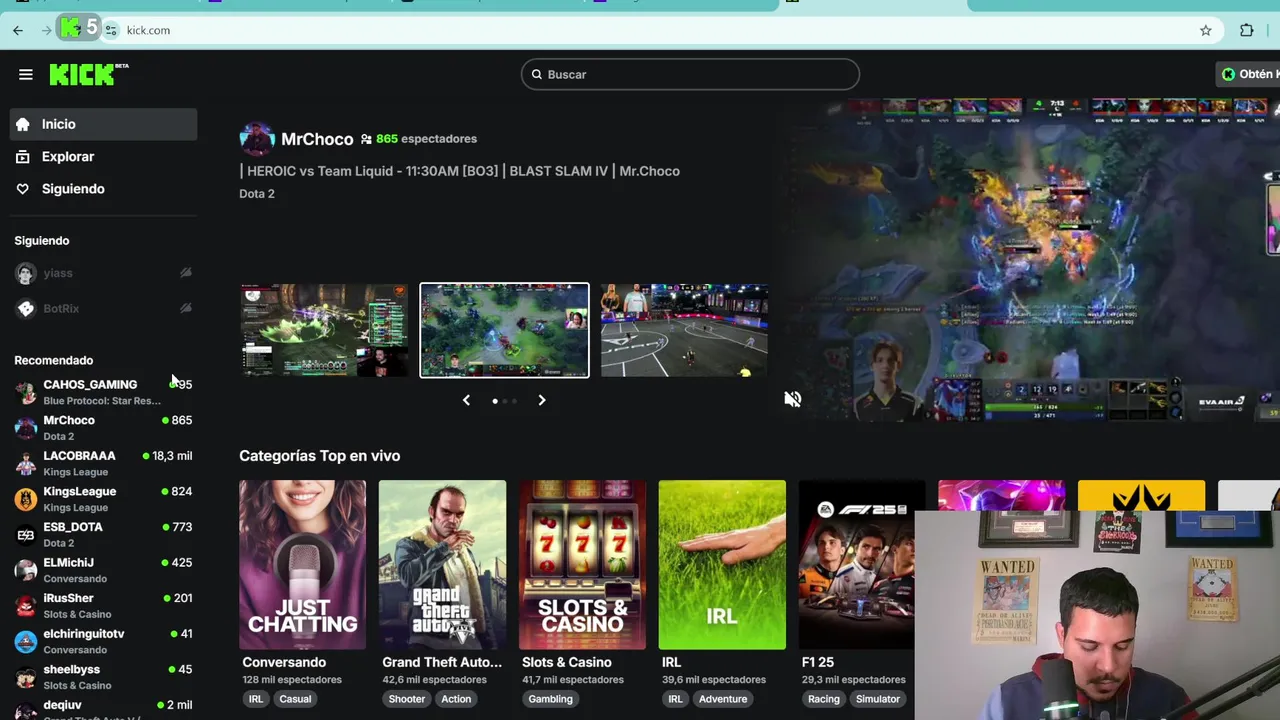The width and height of the screenshot is (1280, 720).
Task: Open dequiv channel in recommended list
Action: click(x=103, y=710)
